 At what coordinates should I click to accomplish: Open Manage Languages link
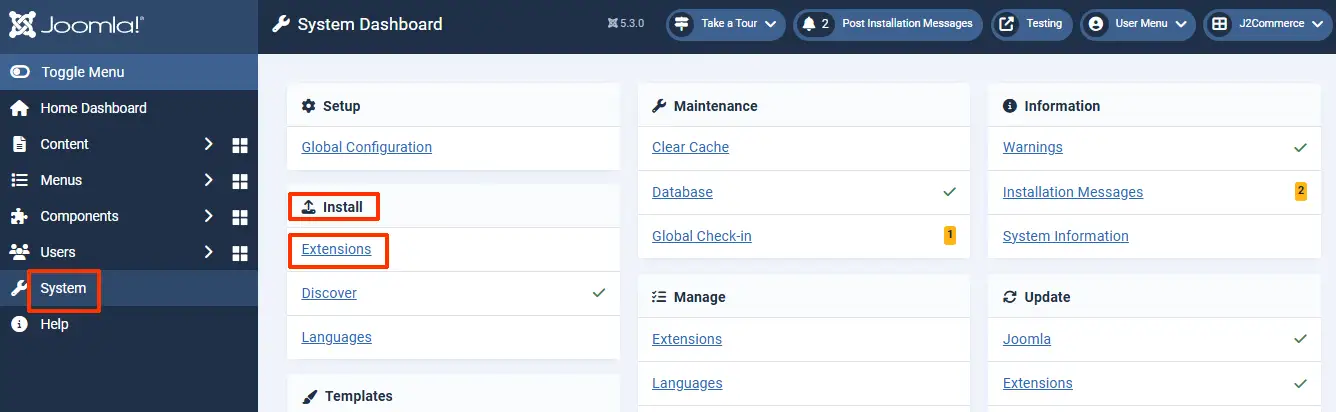click(687, 383)
